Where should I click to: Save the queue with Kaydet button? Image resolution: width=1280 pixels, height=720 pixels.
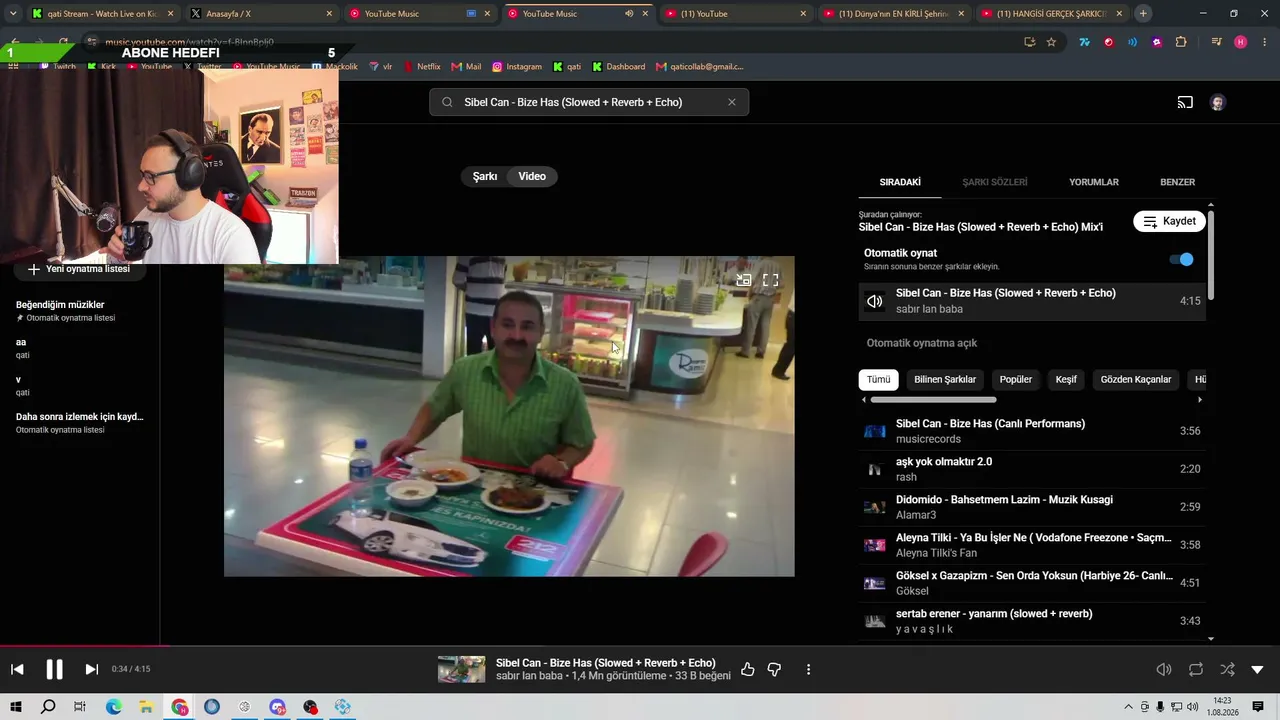(x=1169, y=221)
